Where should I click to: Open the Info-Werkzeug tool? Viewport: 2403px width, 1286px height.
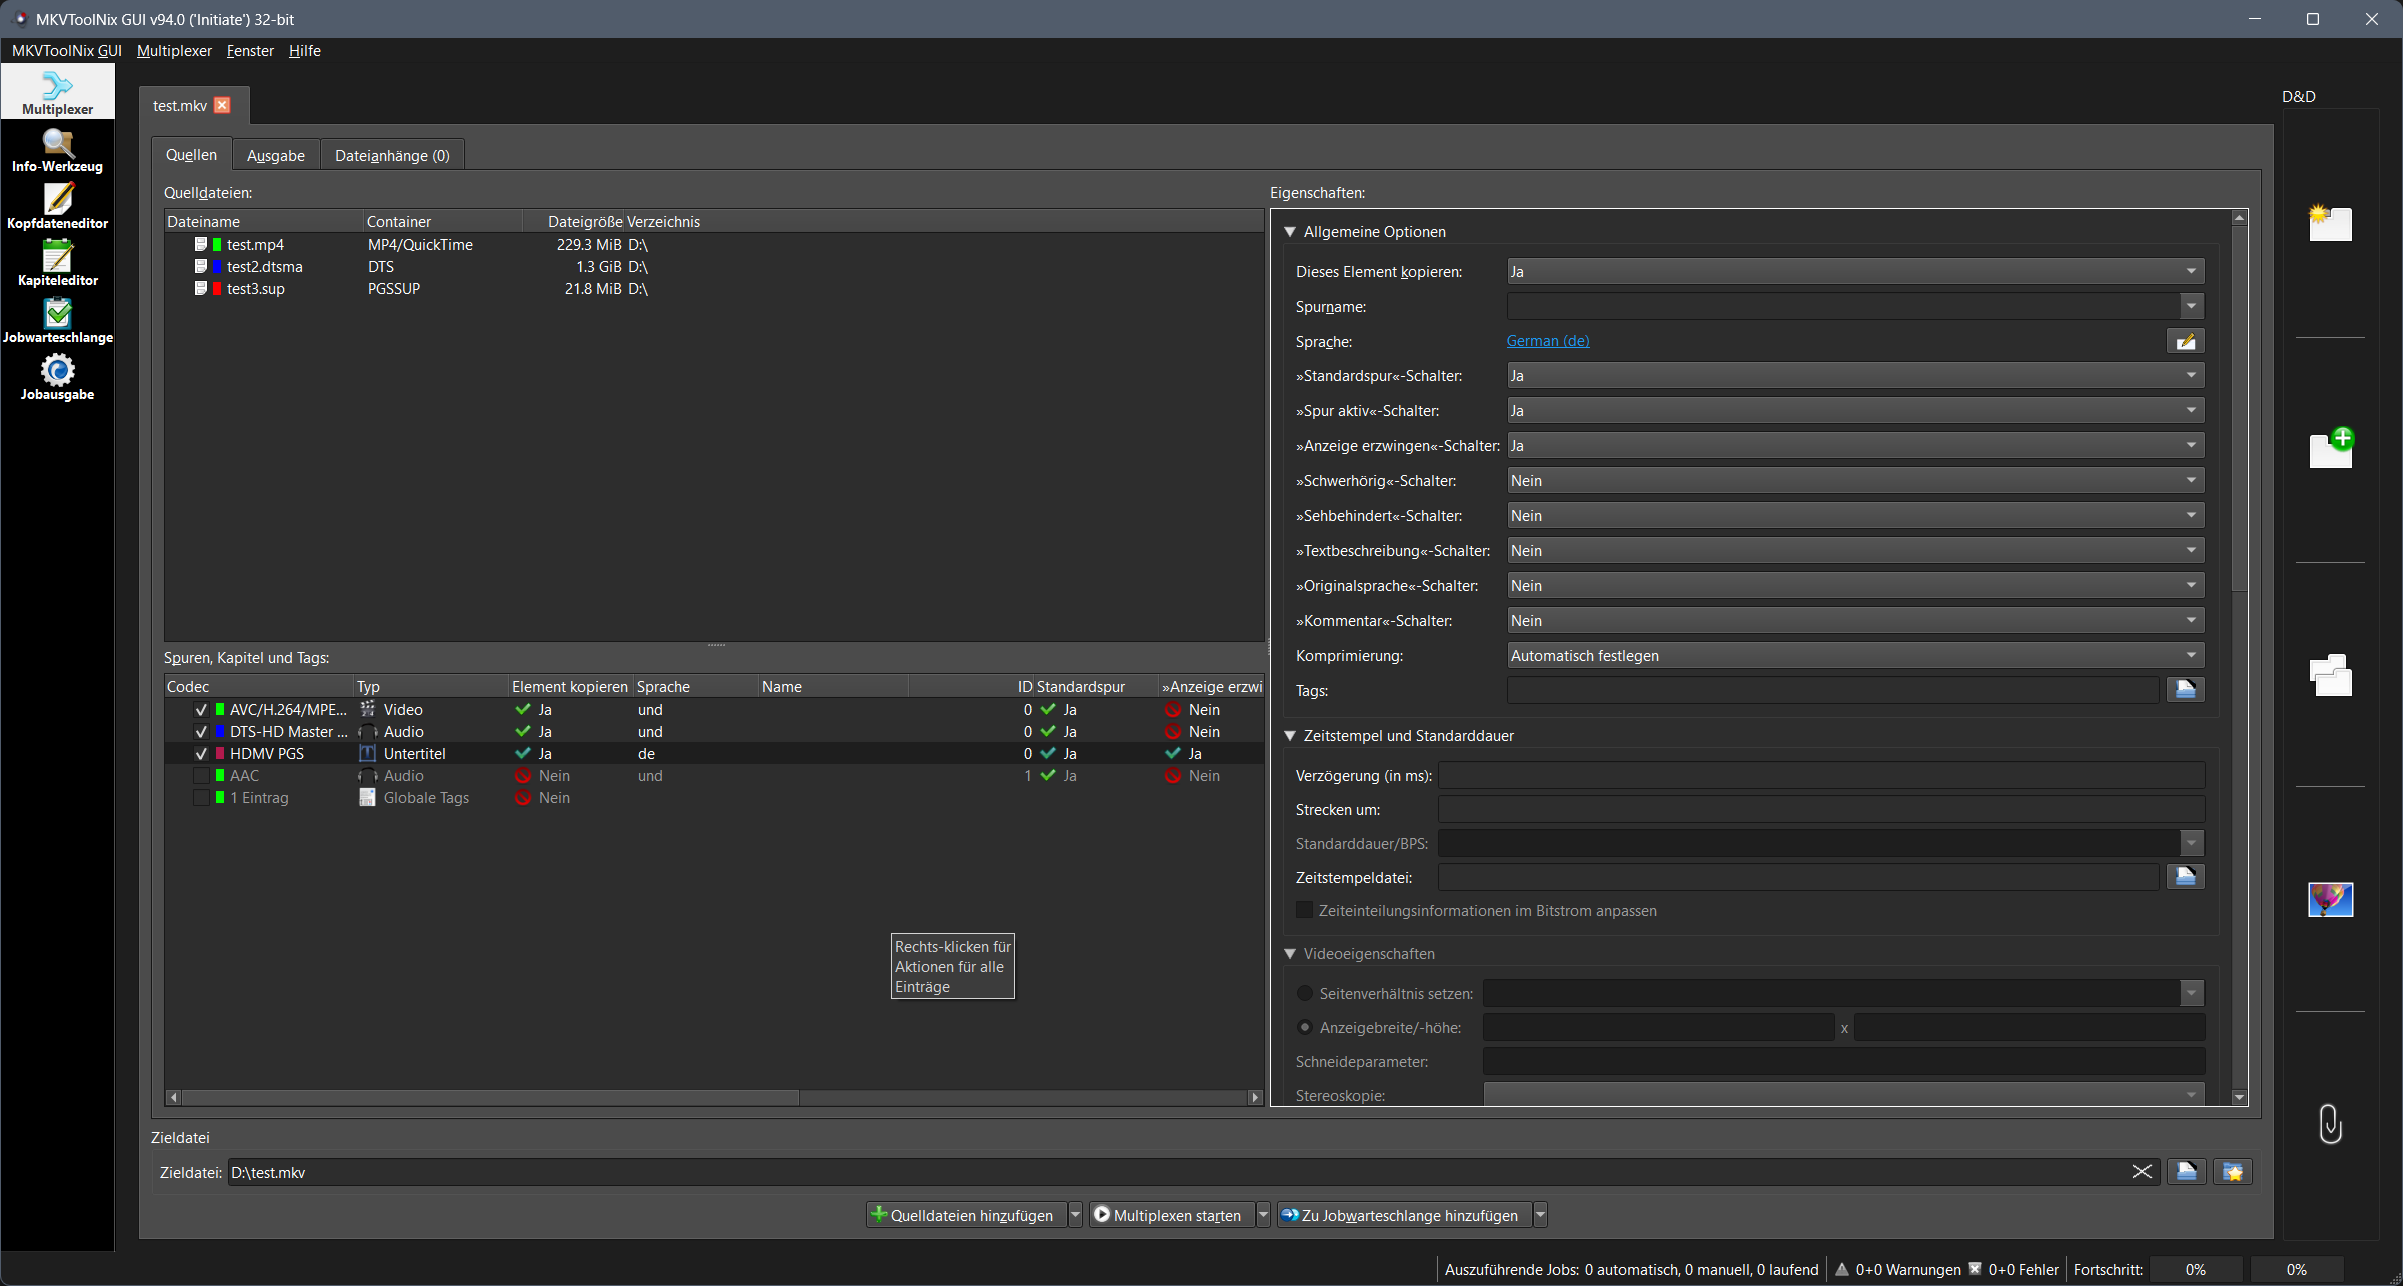(57, 151)
